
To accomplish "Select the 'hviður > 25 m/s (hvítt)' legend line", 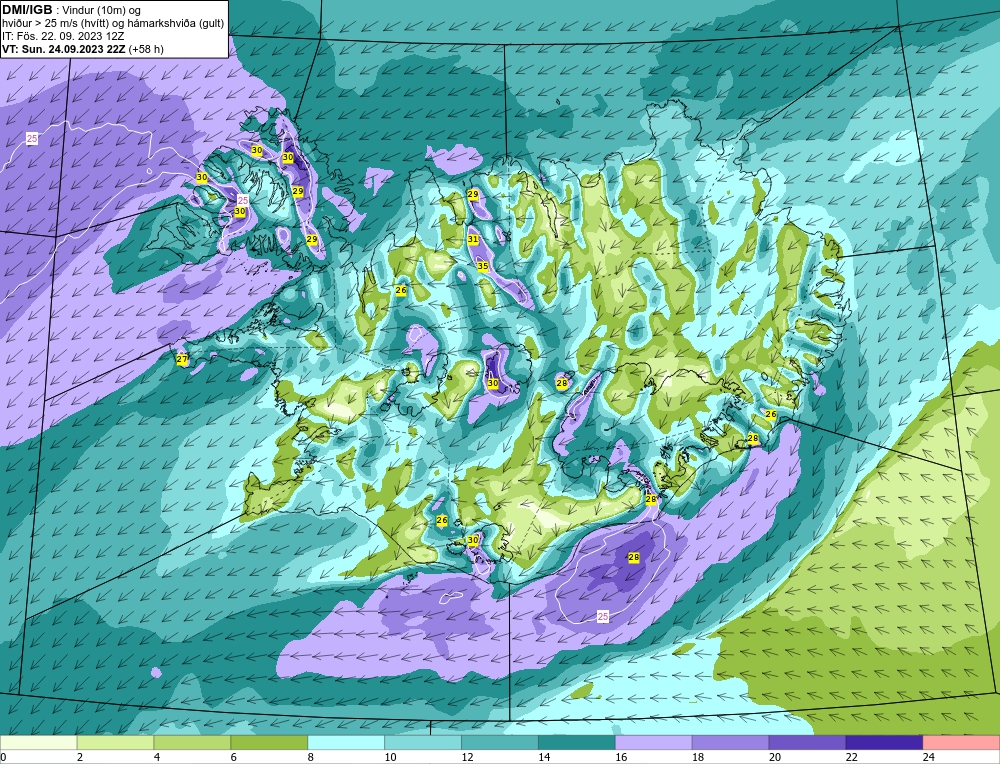I will point(54,24).
